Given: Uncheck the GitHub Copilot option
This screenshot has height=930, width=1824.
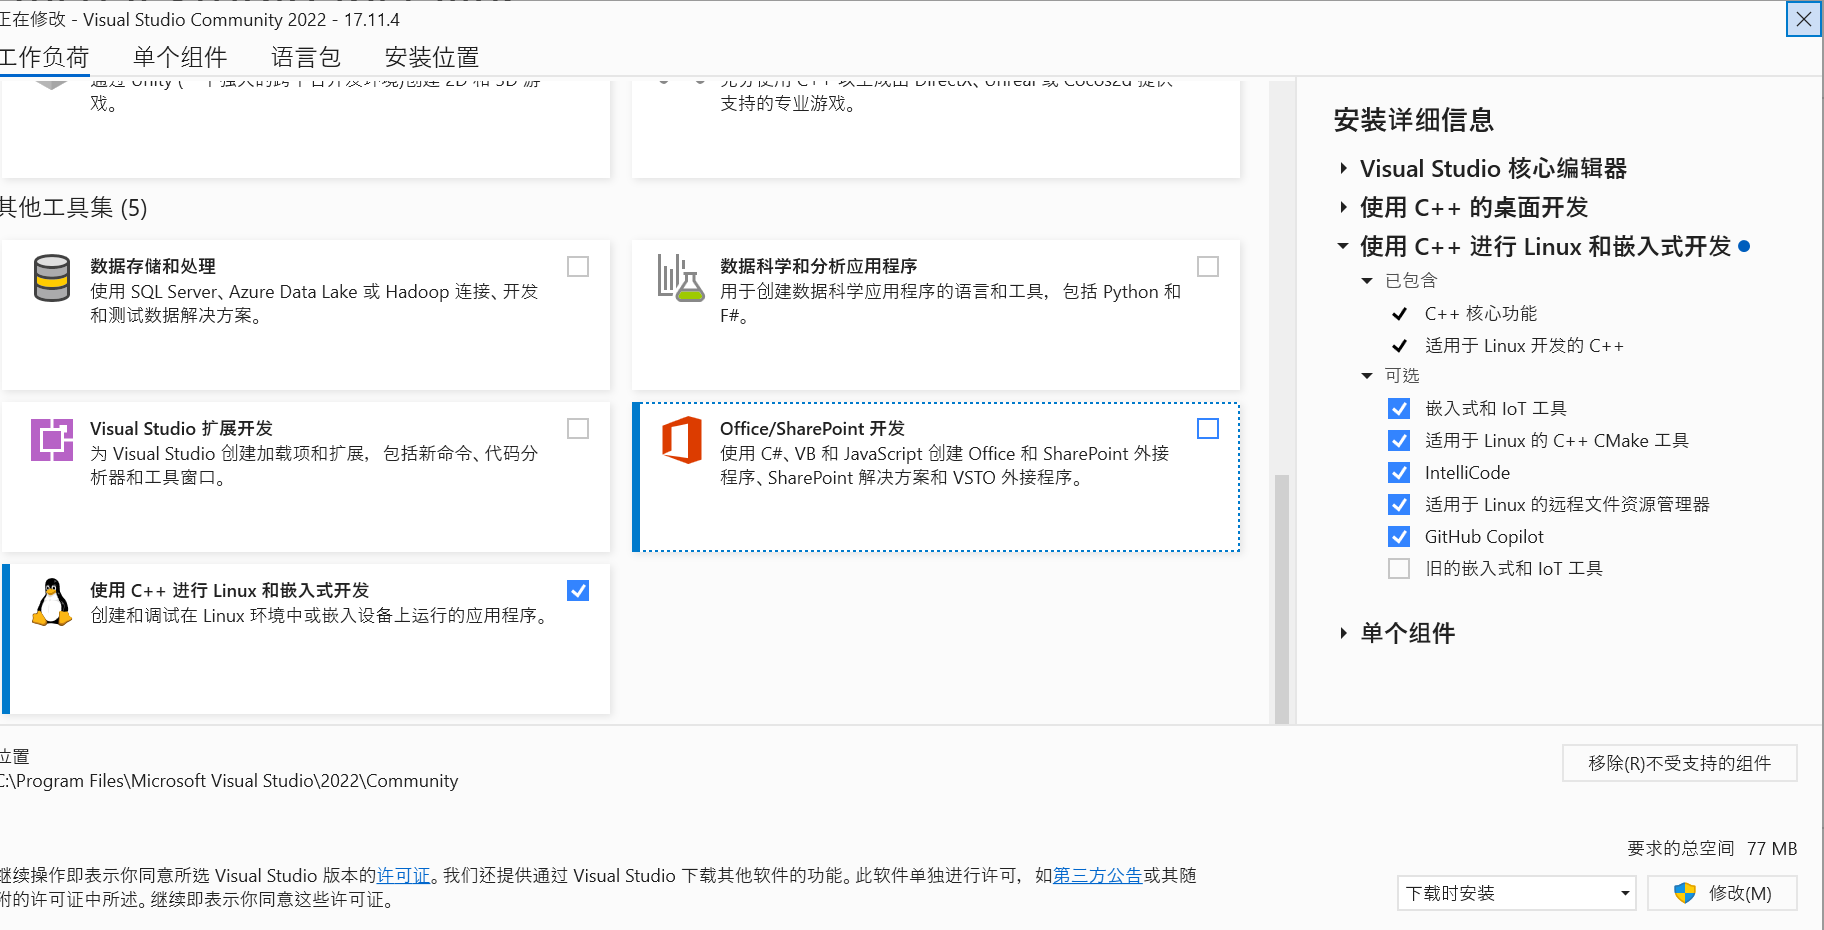Looking at the screenshot, I should coord(1399,537).
